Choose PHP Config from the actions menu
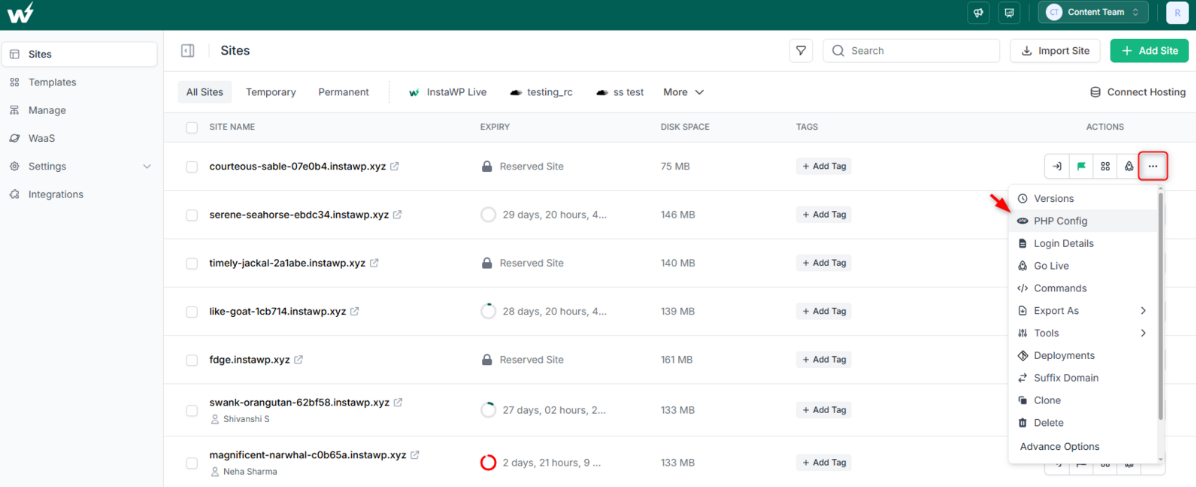The width and height of the screenshot is (1196, 487). pos(1082,221)
